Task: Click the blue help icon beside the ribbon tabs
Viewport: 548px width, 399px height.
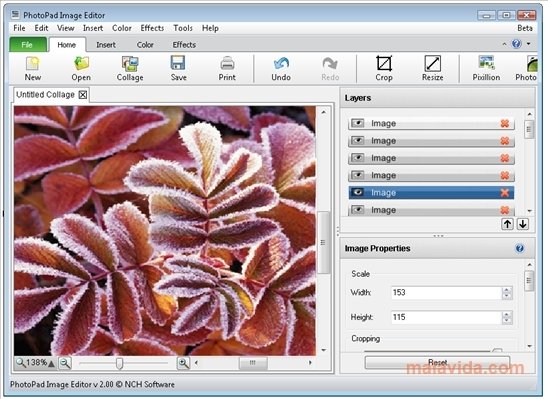Action: point(517,44)
